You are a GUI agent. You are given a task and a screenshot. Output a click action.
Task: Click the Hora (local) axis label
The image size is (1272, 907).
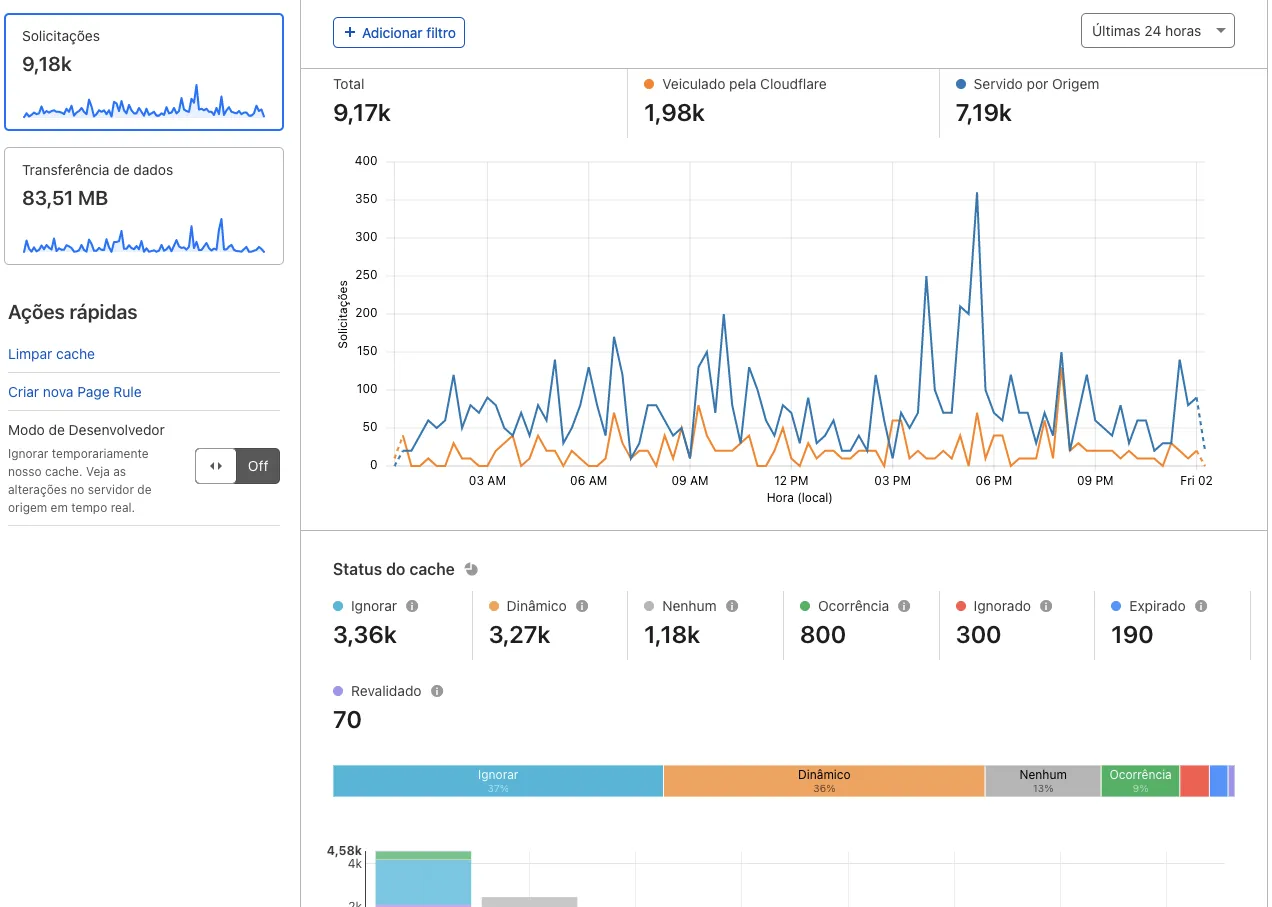pyautogui.click(x=799, y=497)
